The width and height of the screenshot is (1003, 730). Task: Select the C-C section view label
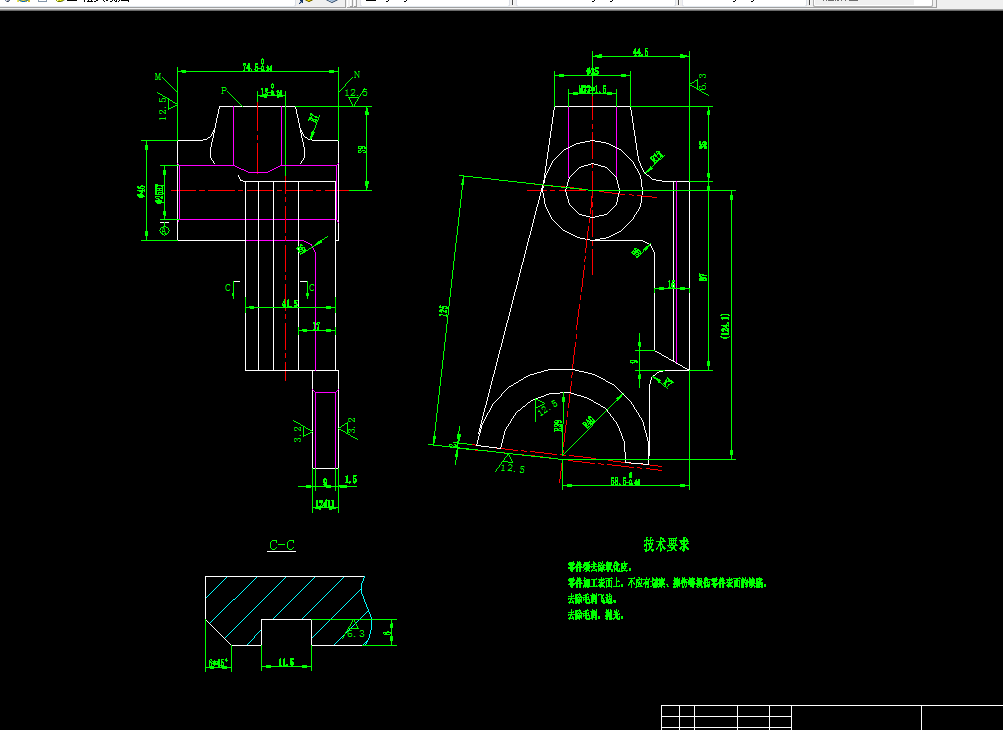[x=282, y=545]
